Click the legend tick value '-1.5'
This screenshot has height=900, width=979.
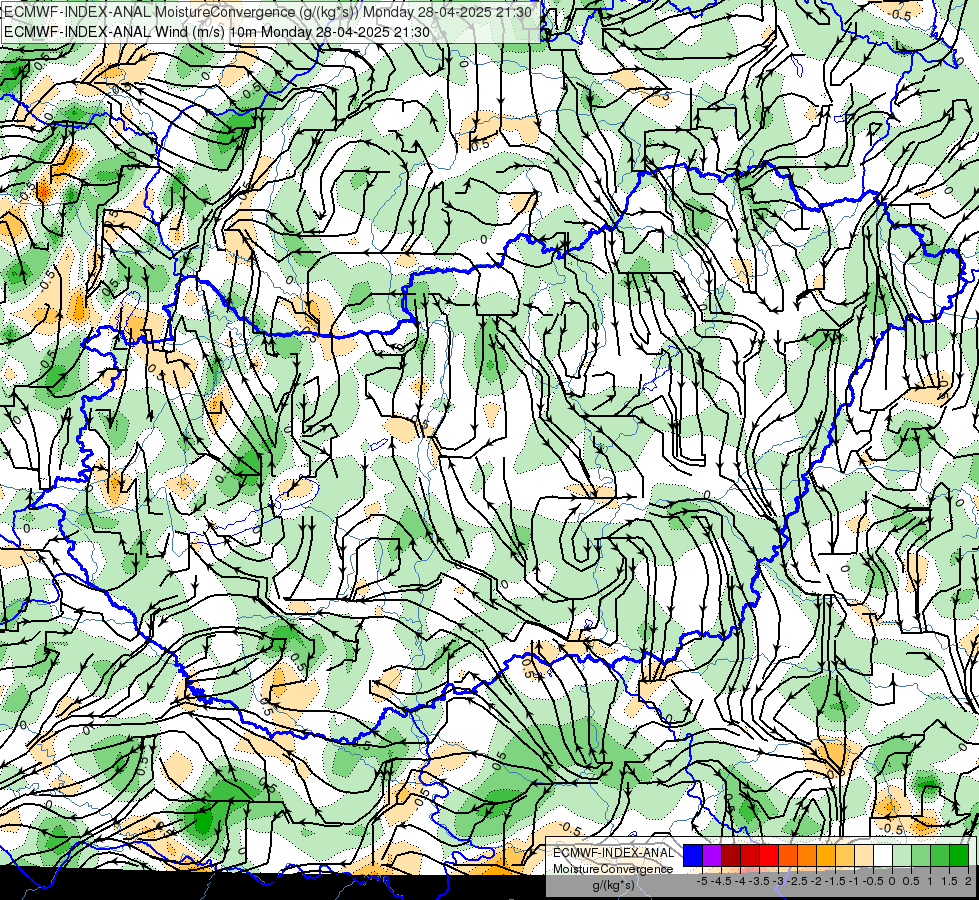click(835, 881)
